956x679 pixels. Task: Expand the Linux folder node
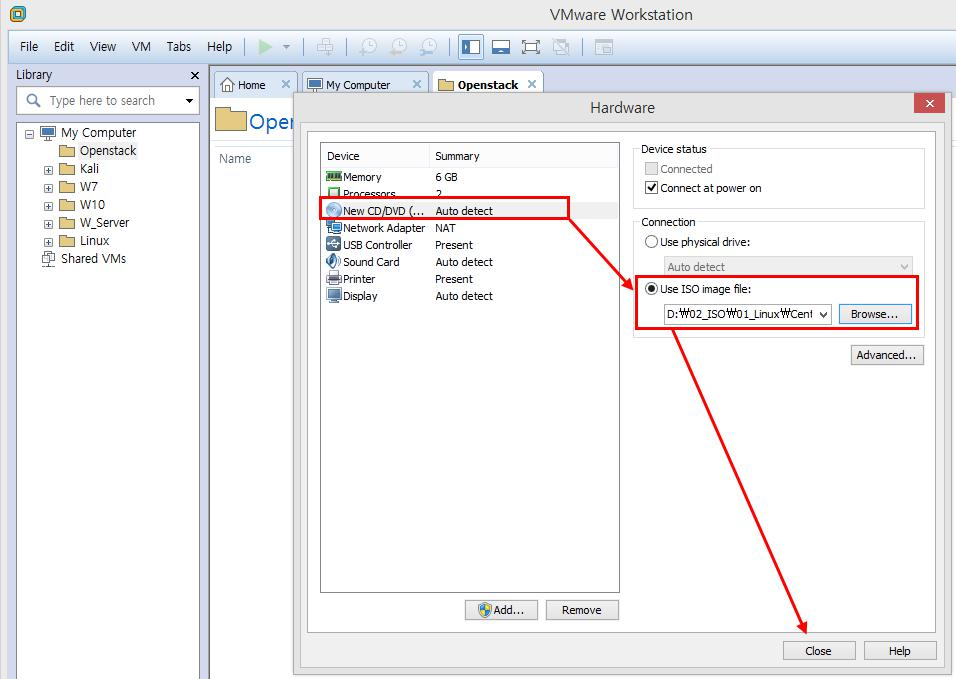(48, 242)
